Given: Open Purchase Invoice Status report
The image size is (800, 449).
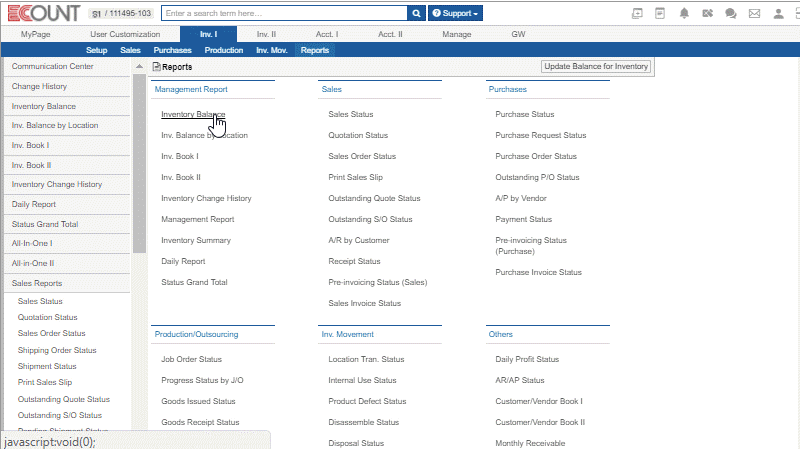Looking at the screenshot, I should point(538,272).
